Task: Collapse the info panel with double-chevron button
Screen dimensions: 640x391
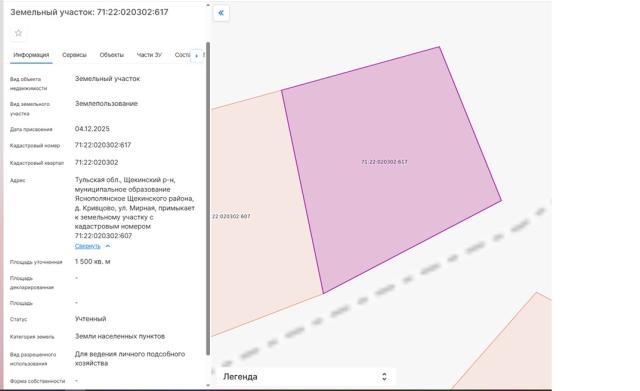Action: (221, 13)
